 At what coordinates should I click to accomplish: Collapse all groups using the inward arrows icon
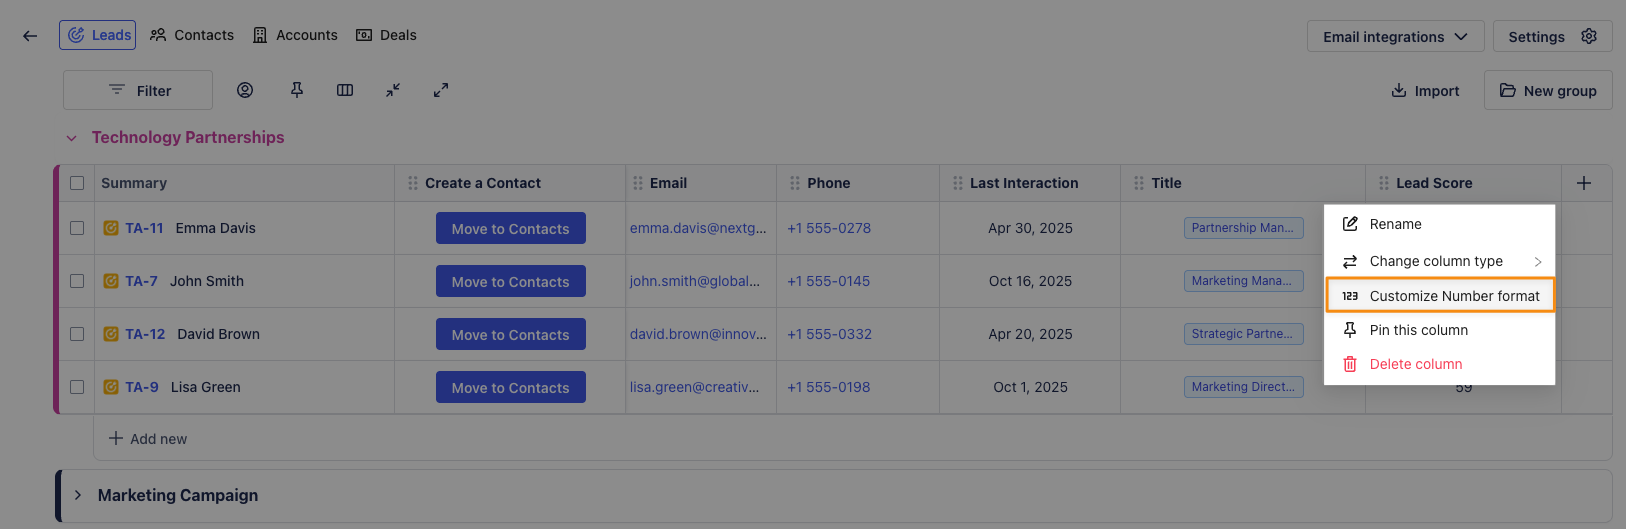[393, 90]
